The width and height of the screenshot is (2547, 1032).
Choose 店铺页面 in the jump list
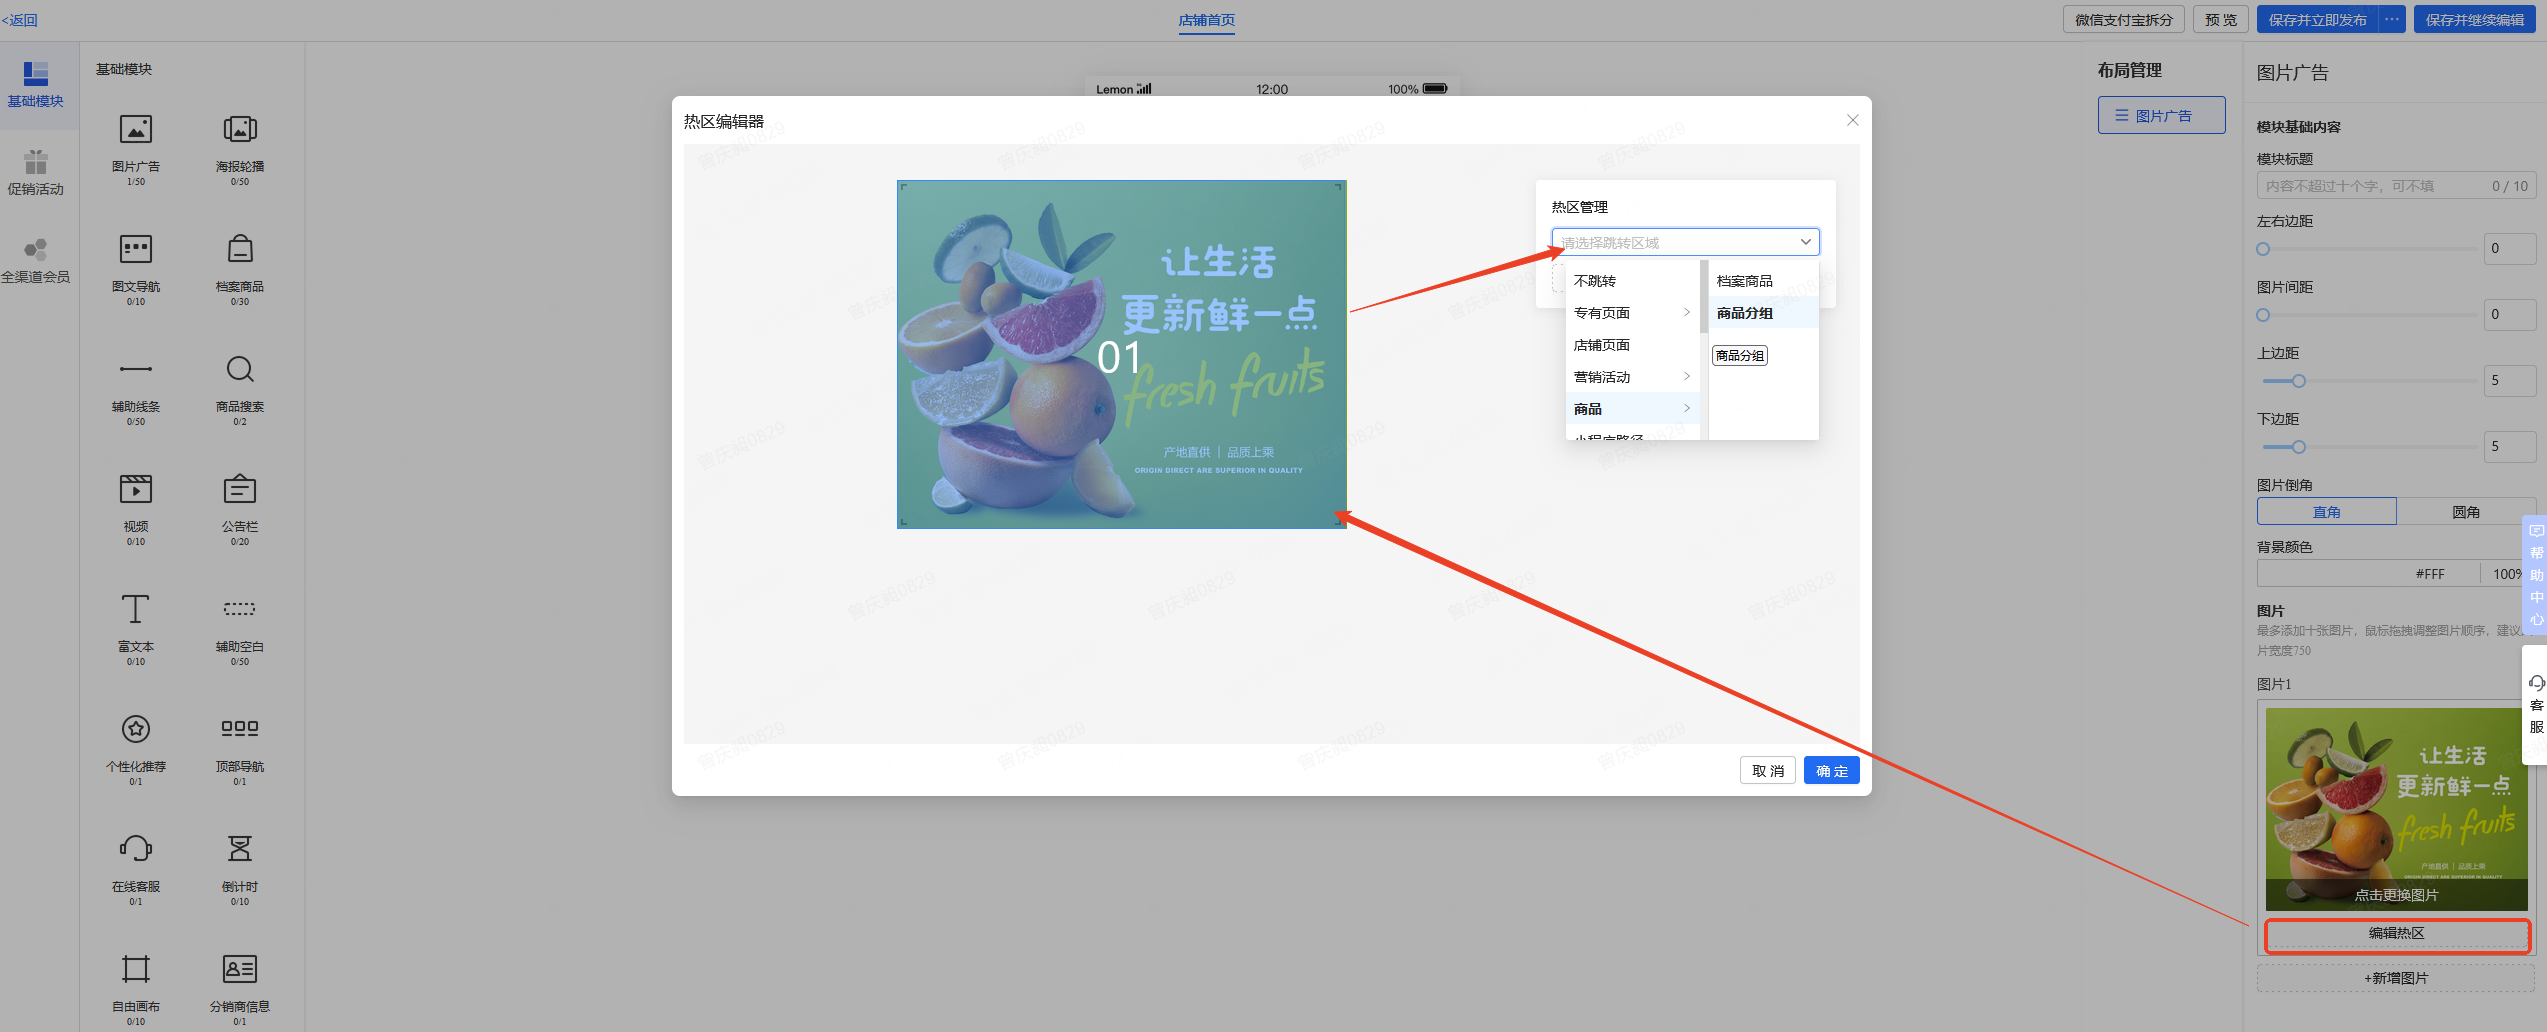tap(1632, 345)
